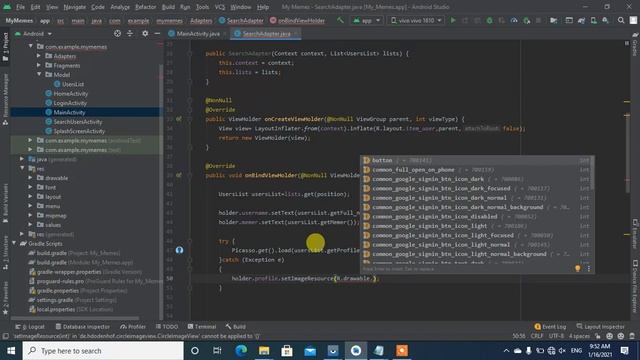
Task: Toggle the read-only lock in status bar
Action: pos(598,336)
